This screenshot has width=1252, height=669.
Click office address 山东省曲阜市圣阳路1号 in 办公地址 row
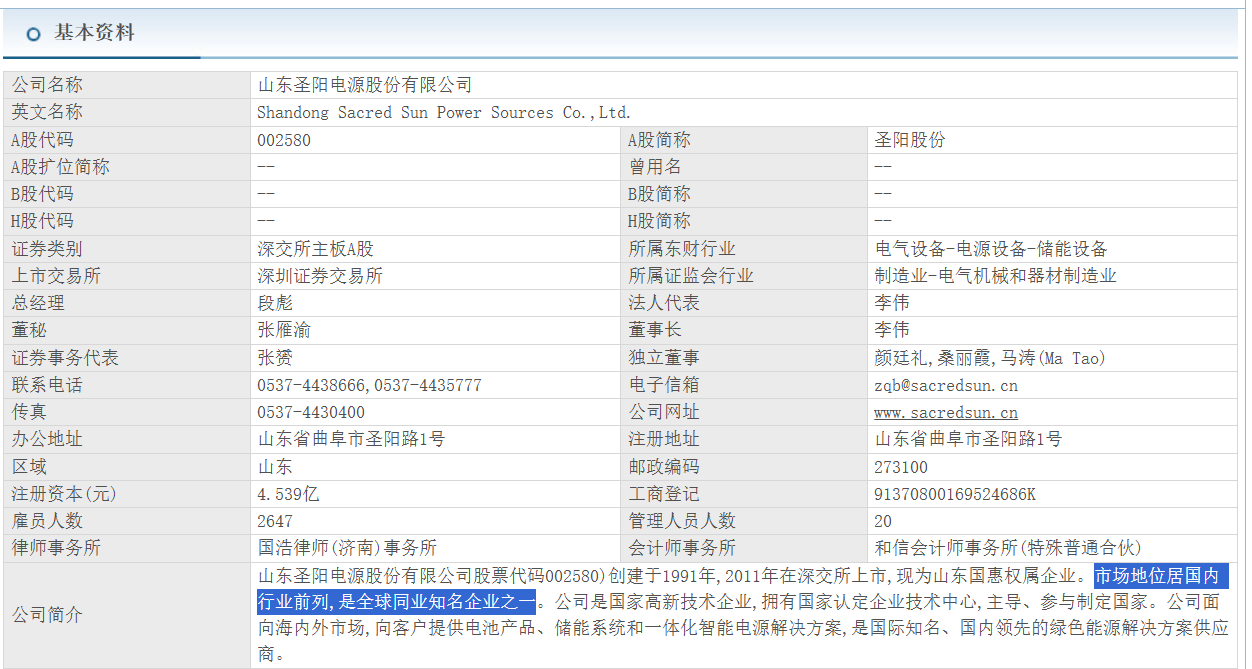[352, 439]
